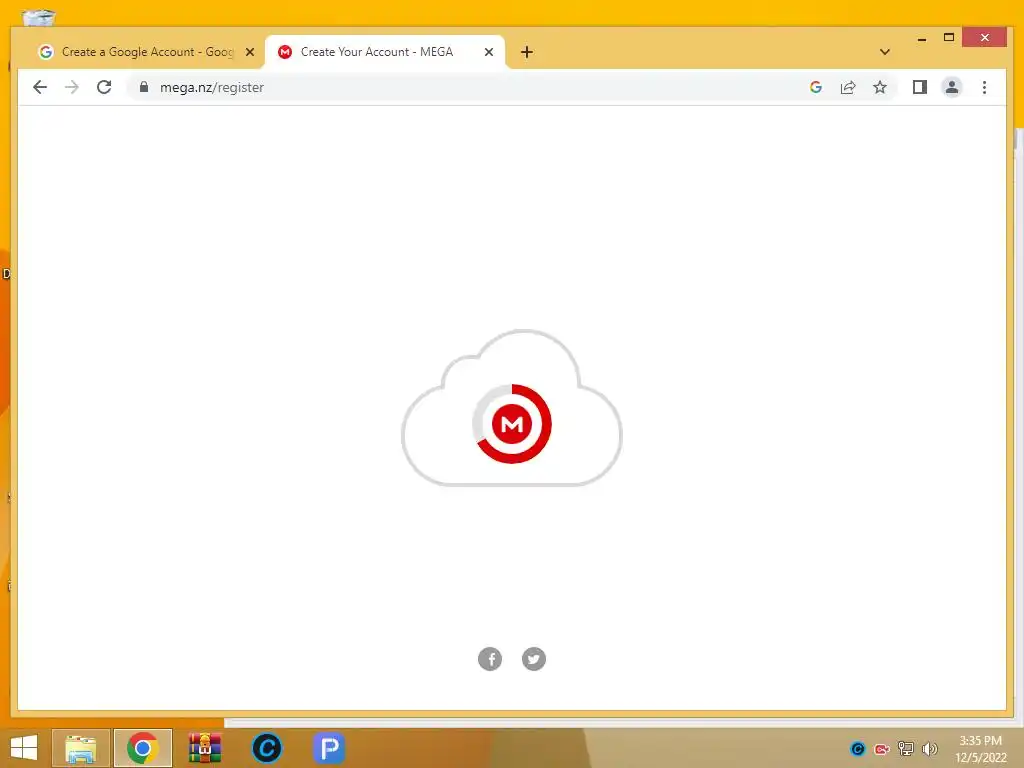Click the forward navigation arrow
Image resolution: width=1024 pixels, height=768 pixels.
click(72, 88)
